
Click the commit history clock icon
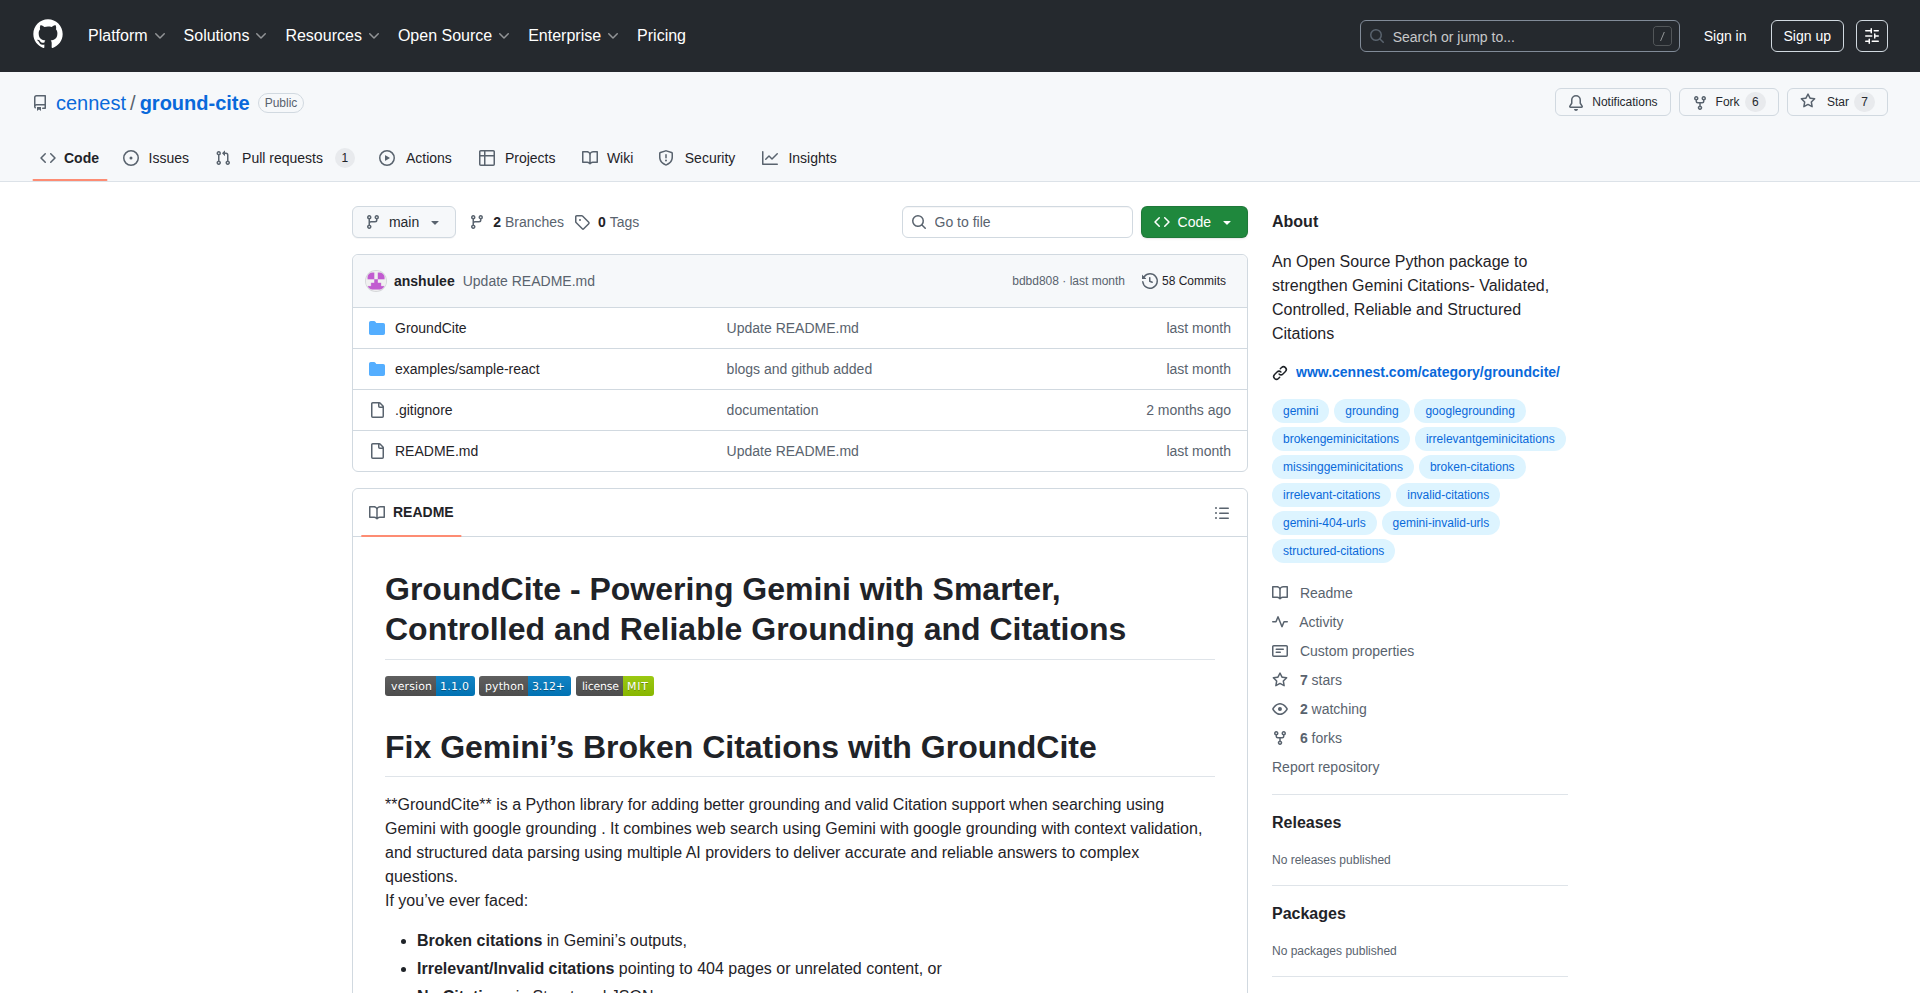pos(1150,281)
